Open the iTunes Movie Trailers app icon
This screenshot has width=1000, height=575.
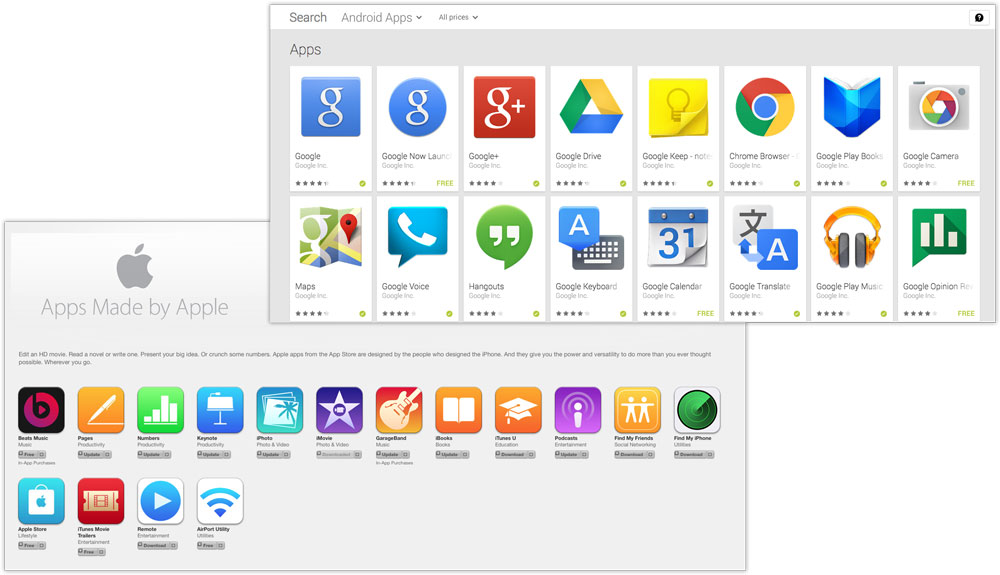101,501
